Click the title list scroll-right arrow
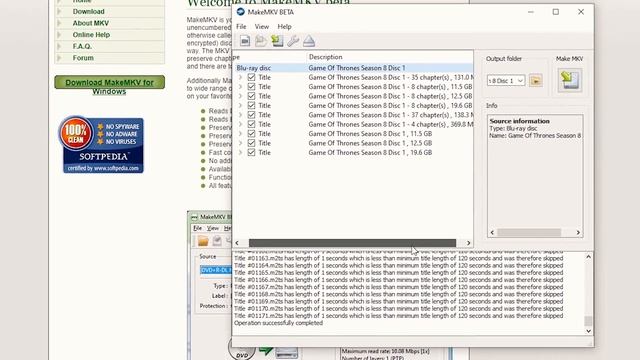 (x=469, y=243)
